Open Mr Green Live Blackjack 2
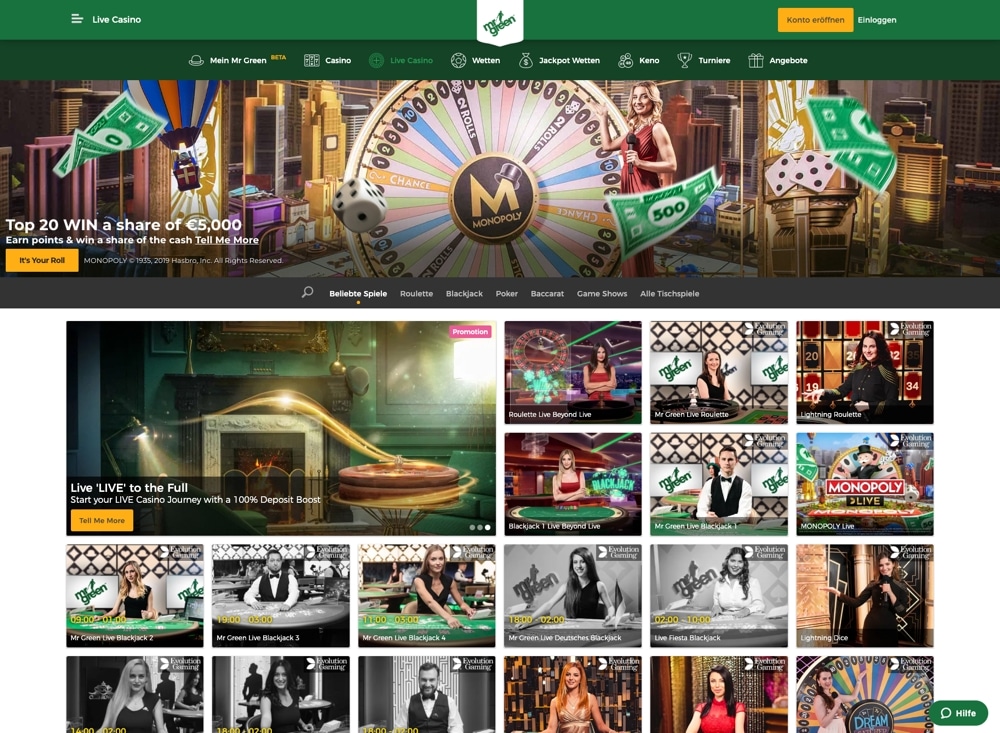The width and height of the screenshot is (1000, 733). click(135, 596)
